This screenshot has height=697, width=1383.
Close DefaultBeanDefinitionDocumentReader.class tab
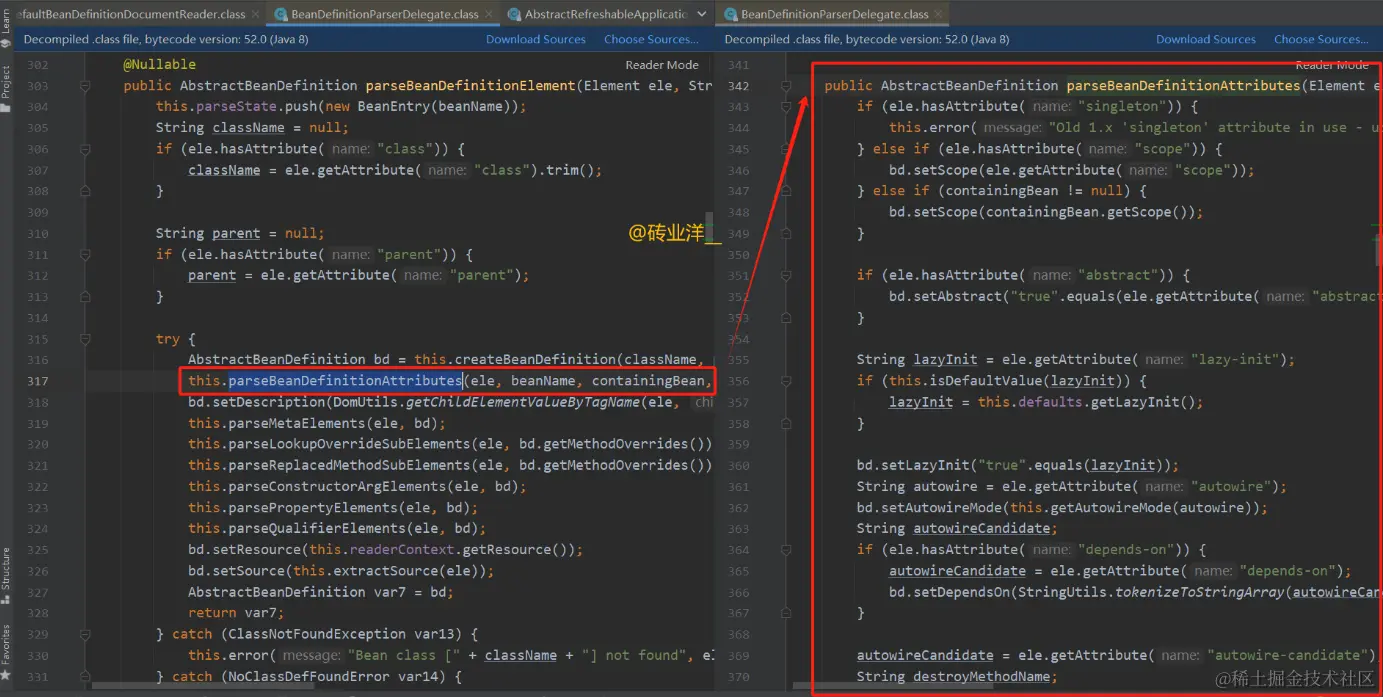click(x=254, y=14)
